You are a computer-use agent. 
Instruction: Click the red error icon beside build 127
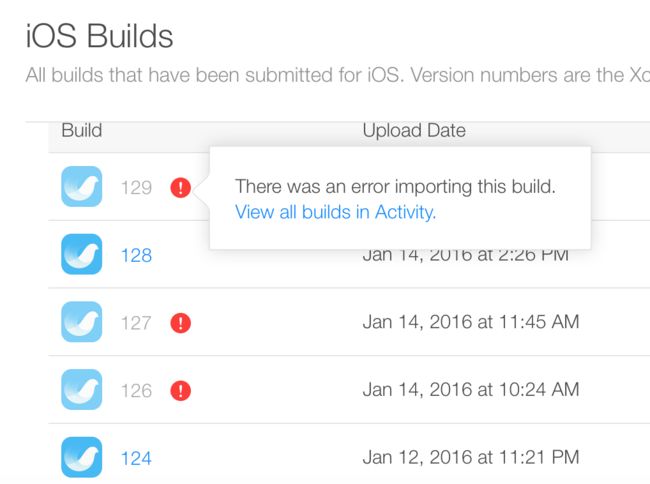[x=181, y=323]
